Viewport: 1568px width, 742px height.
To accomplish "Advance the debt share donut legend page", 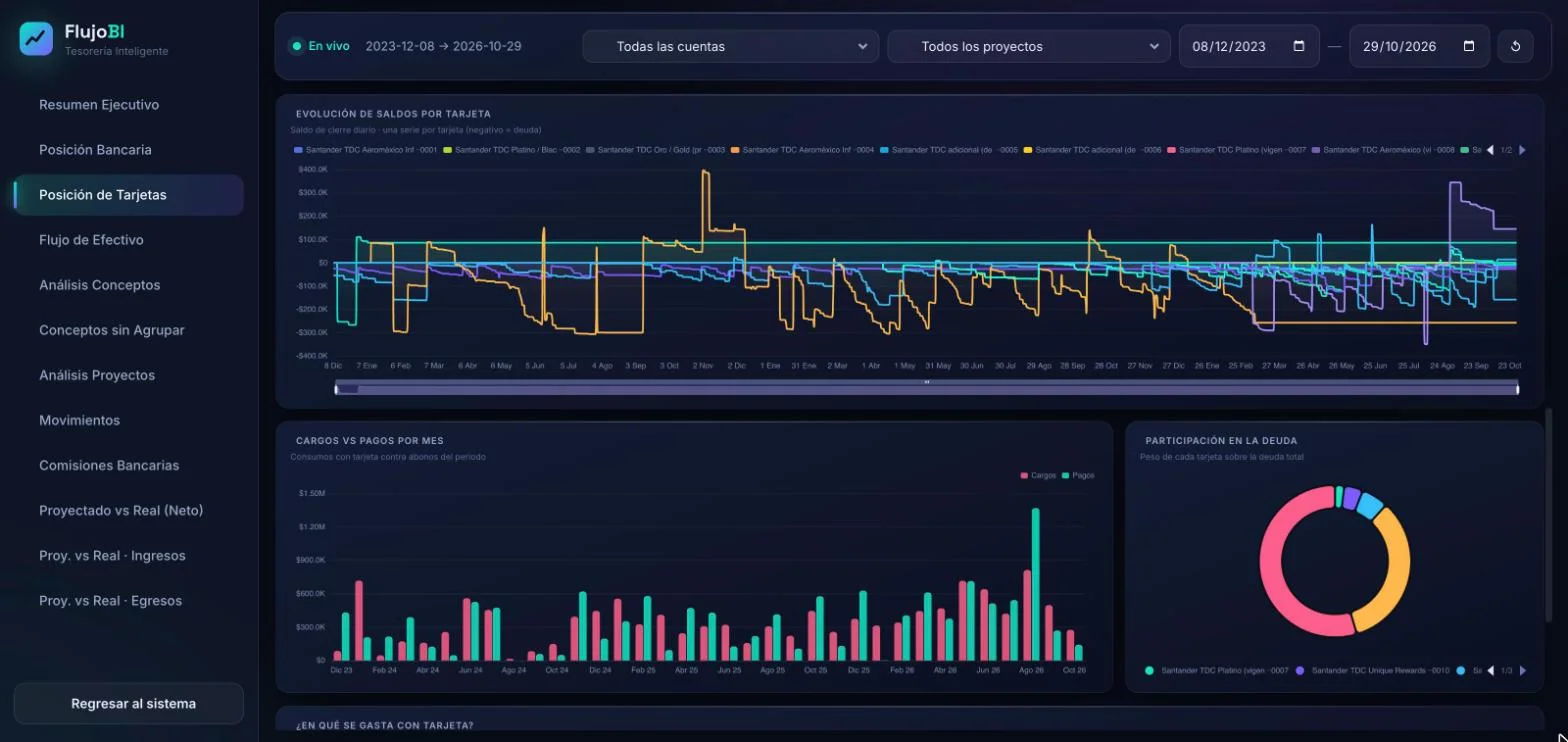I will point(1522,670).
